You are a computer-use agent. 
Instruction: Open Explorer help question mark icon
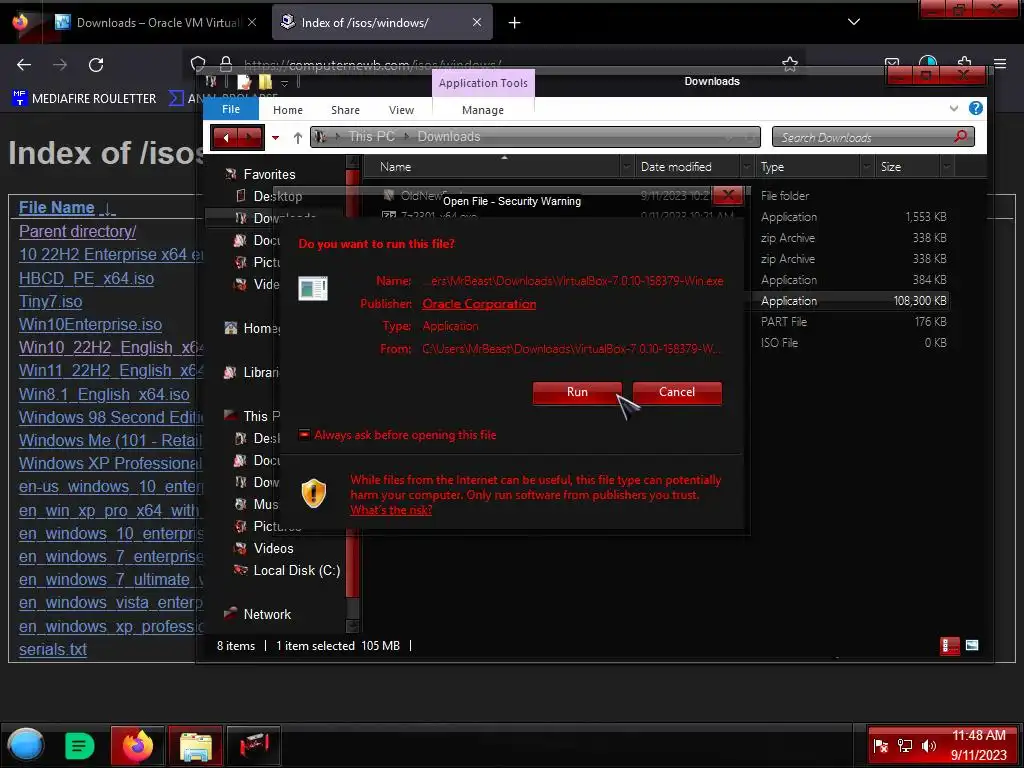pyautogui.click(x=976, y=108)
